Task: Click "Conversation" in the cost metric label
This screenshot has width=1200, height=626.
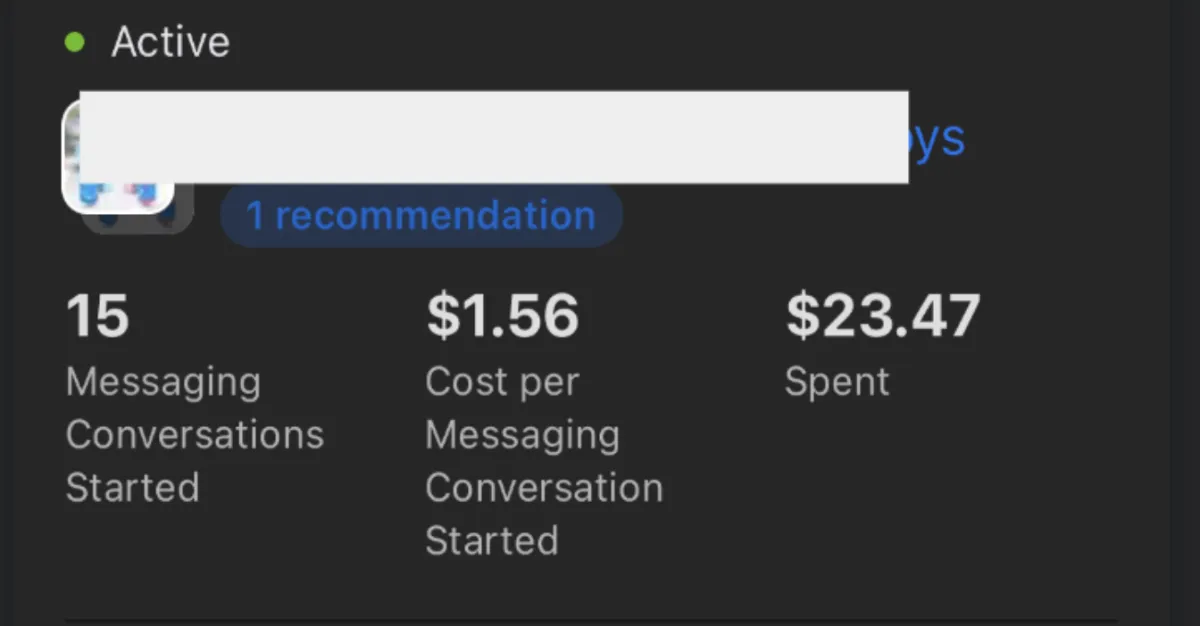Action: 544,488
